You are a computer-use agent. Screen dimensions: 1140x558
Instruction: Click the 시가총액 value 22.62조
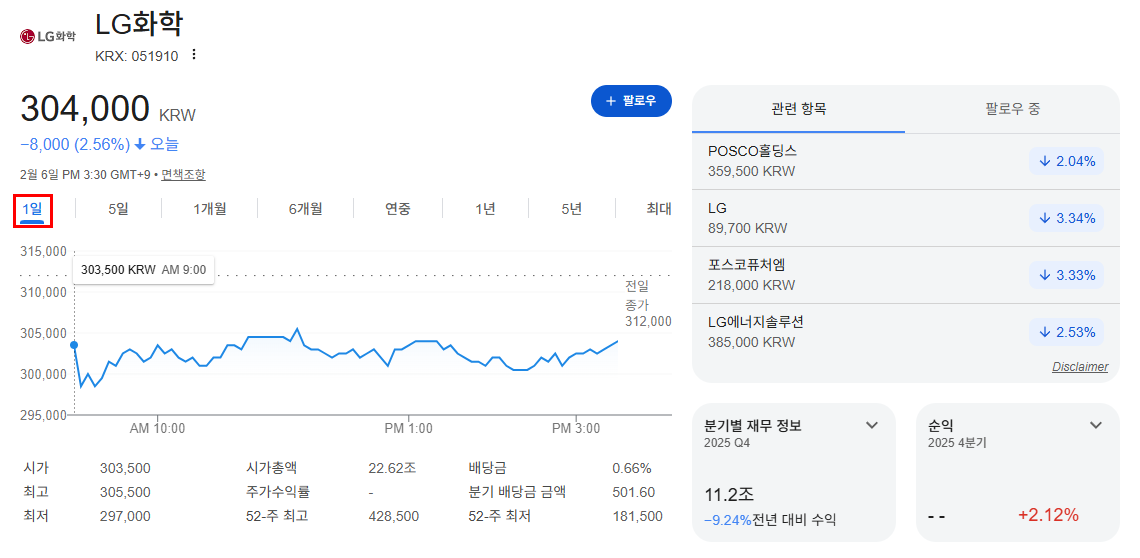(393, 468)
